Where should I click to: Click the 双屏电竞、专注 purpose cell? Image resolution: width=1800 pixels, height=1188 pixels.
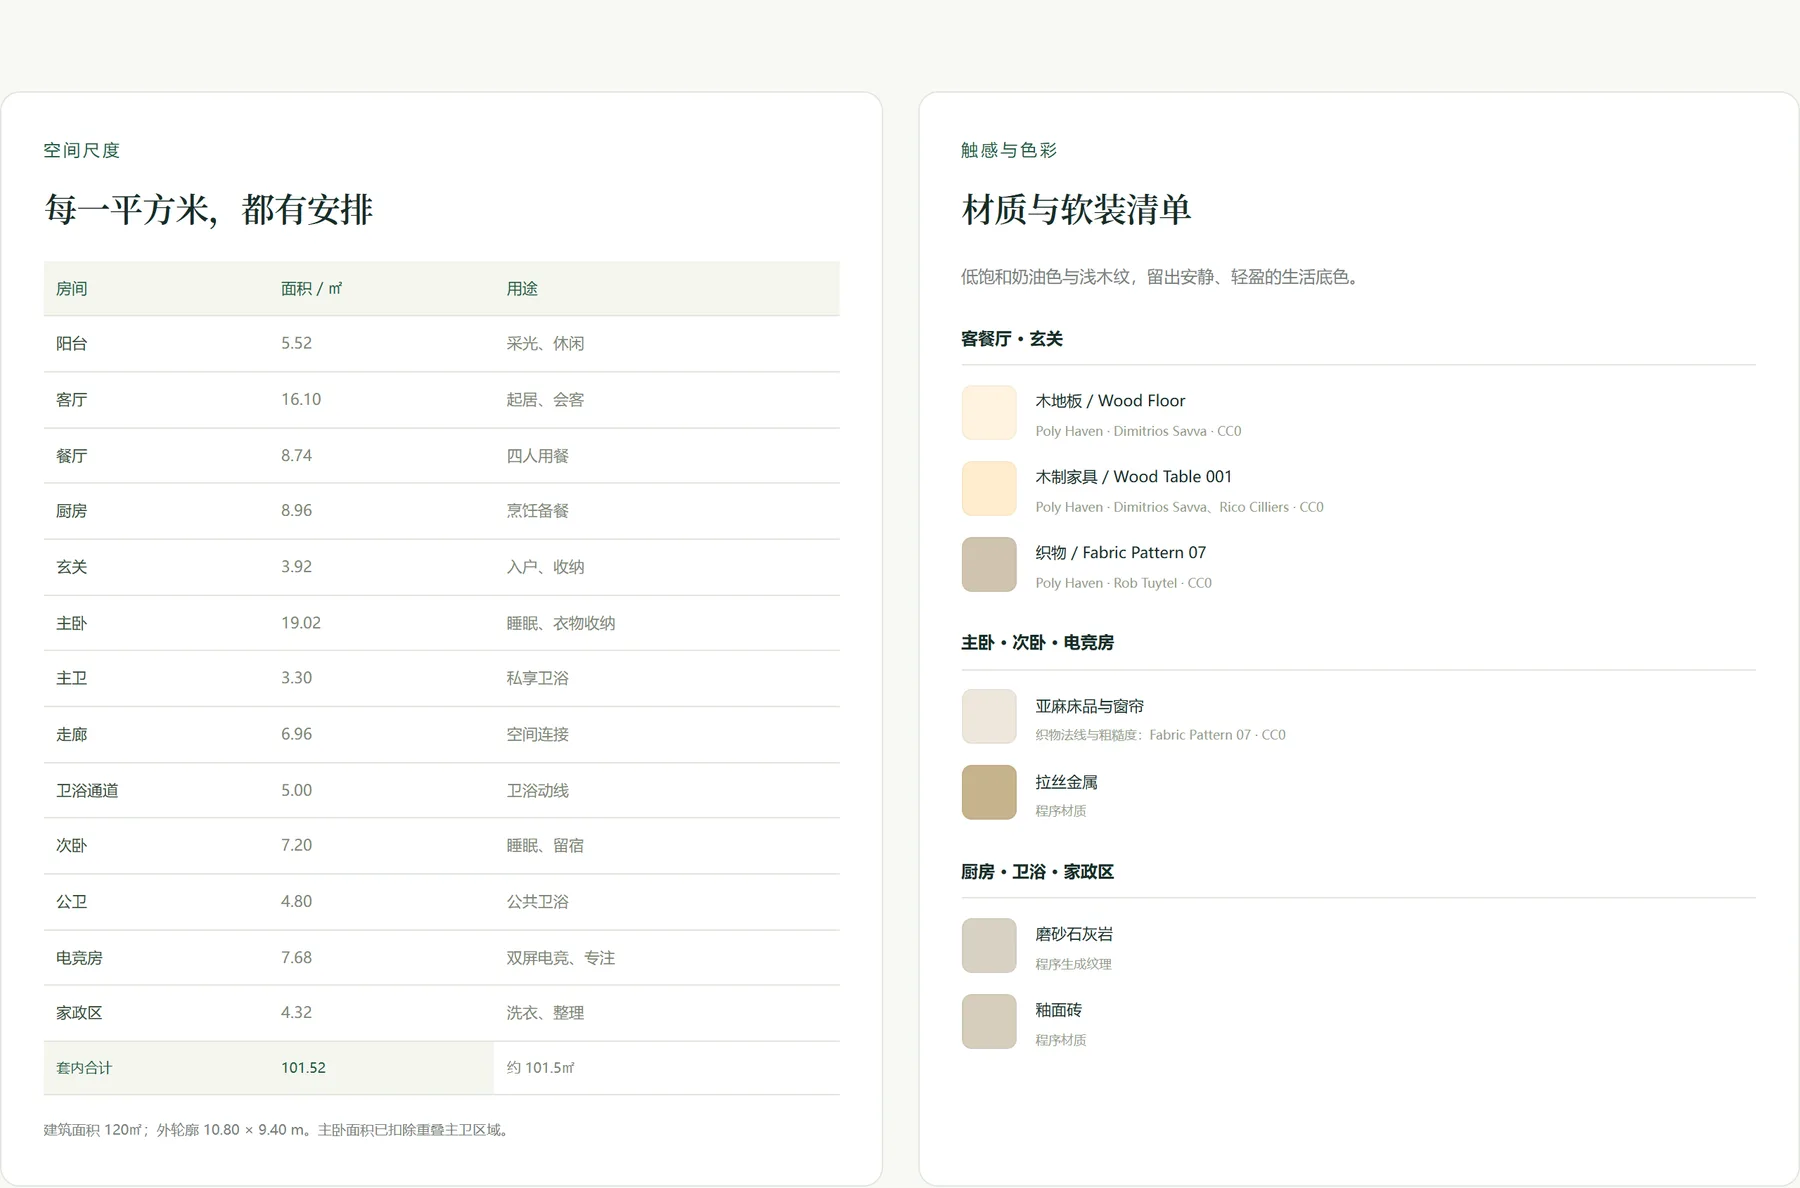[x=561, y=958]
